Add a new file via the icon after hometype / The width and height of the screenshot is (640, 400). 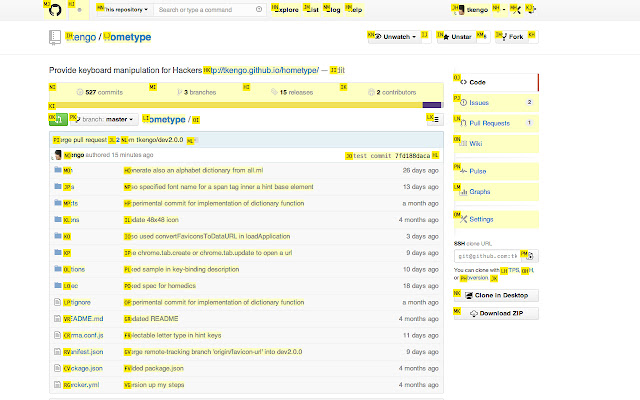coord(196,120)
